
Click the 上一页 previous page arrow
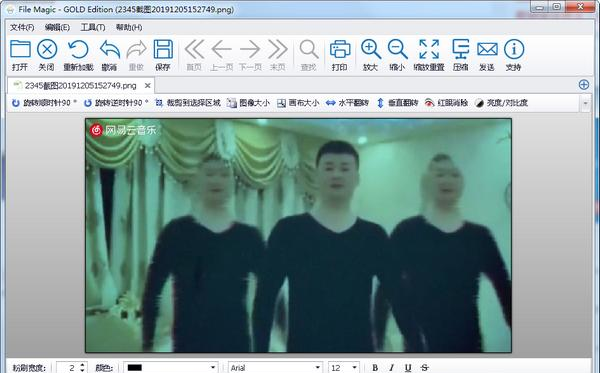click(222, 49)
